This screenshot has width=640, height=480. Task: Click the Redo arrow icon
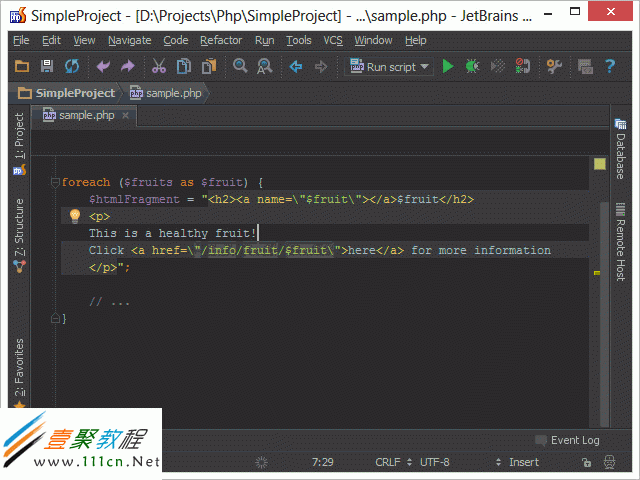tap(128, 66)
